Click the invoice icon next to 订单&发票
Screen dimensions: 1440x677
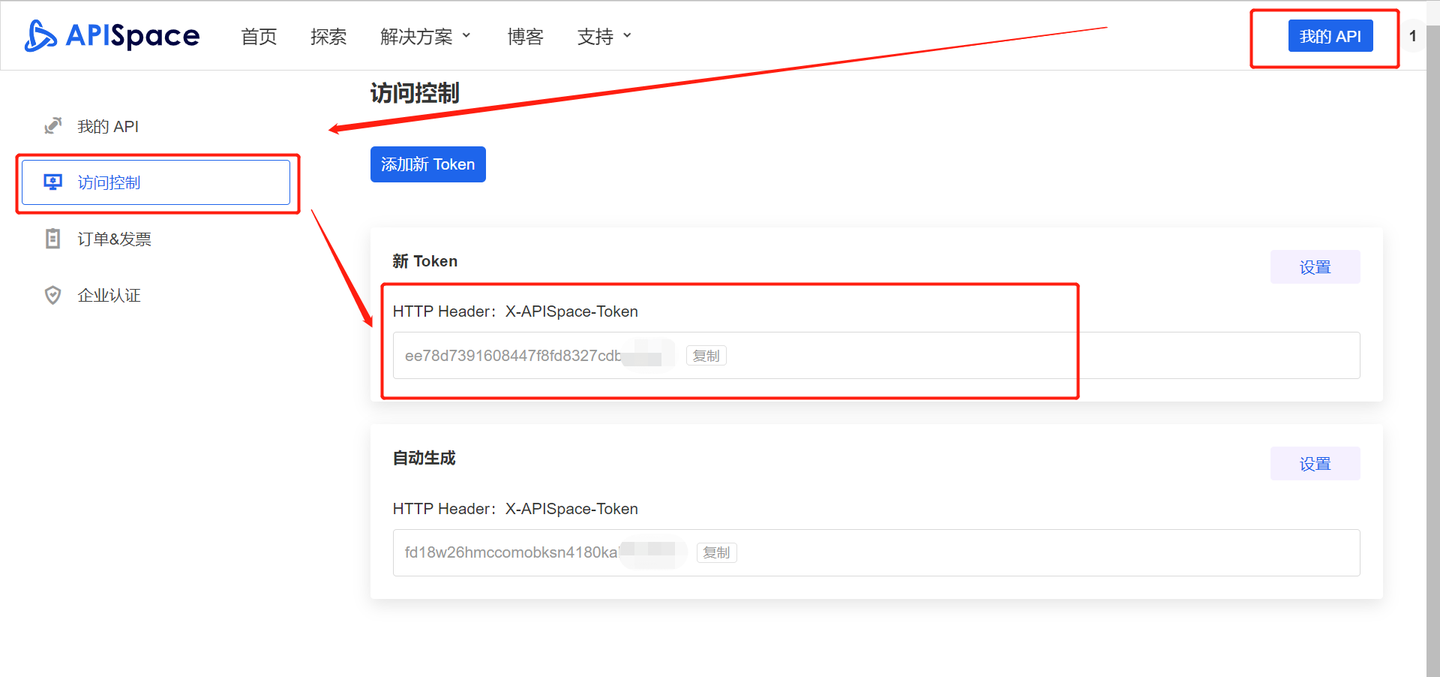[52, 238]
